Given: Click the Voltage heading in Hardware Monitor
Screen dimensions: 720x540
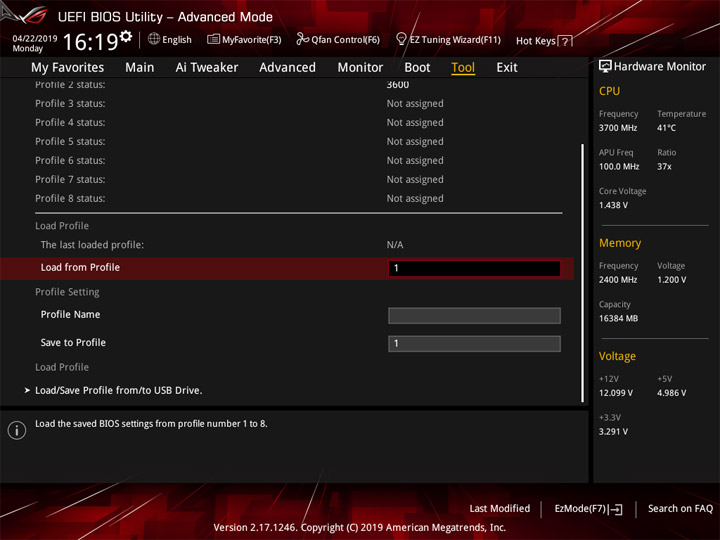Looking at the screenshot, I should pos(617,356).
